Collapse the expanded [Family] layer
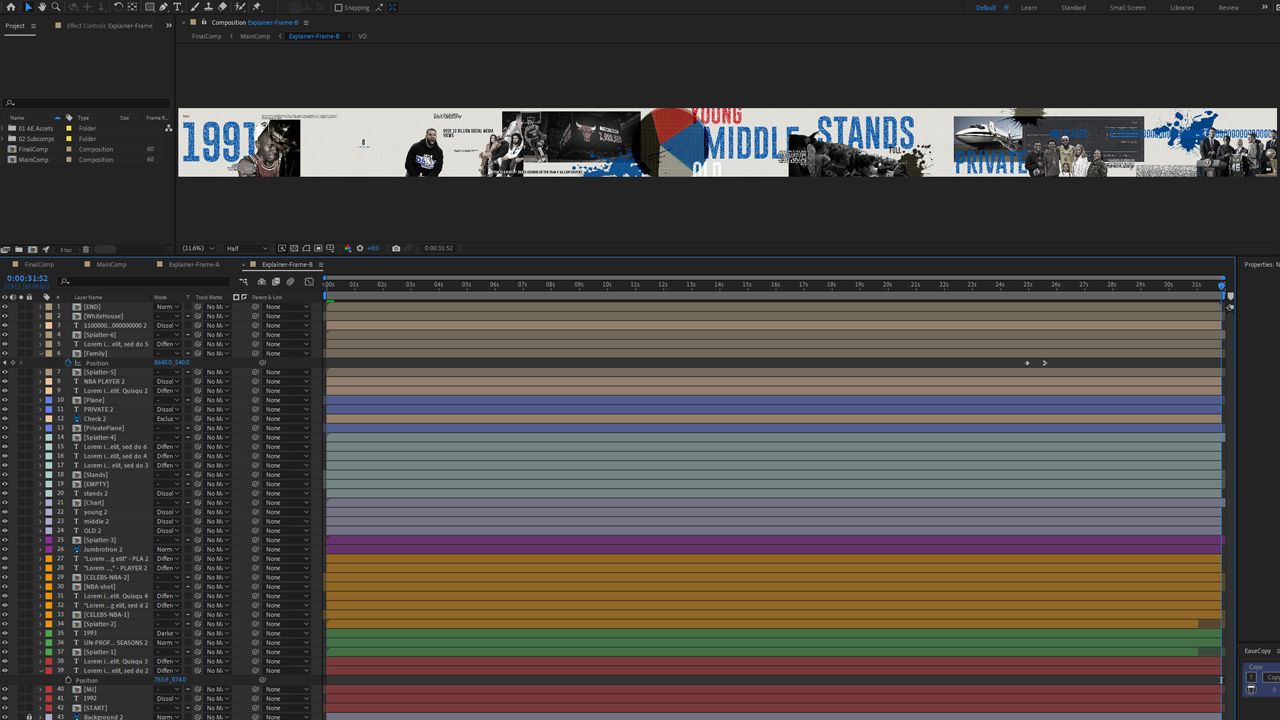Screen dimensions: 1280x720 pos(40,353)
